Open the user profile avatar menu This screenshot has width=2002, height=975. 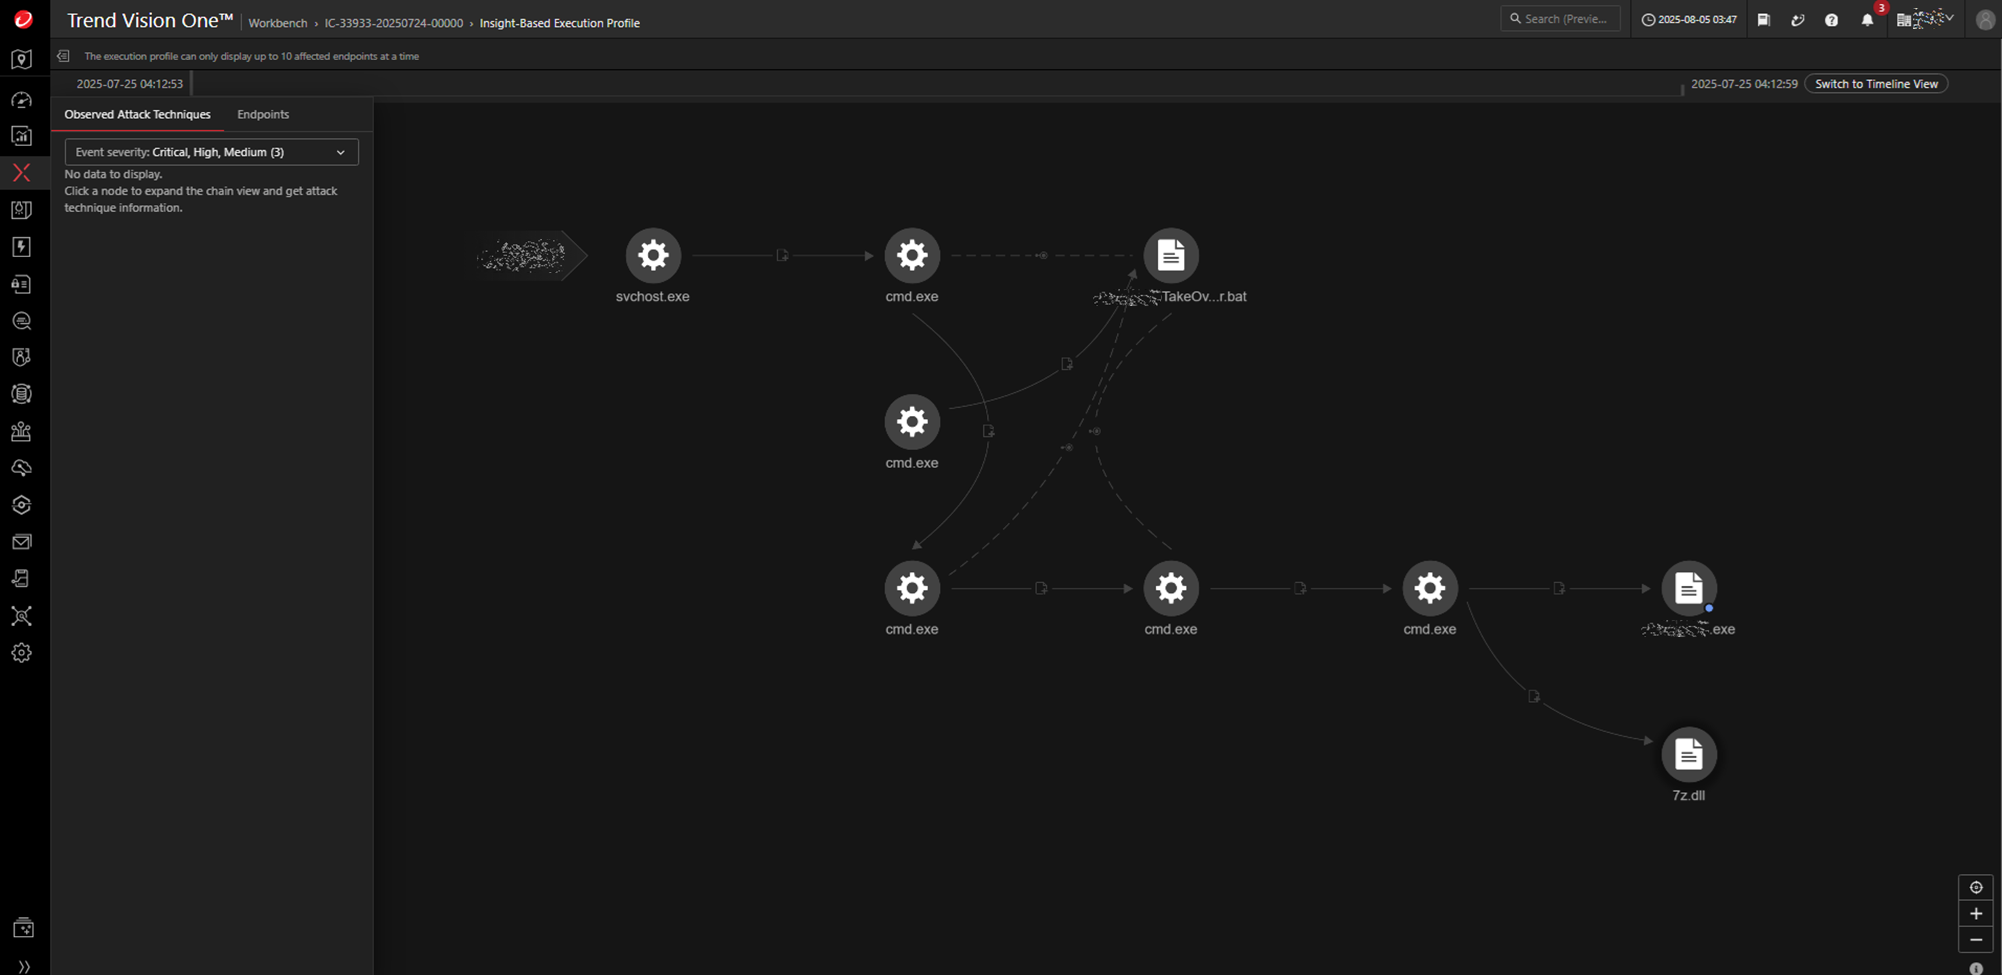(x=1985, y=20)
